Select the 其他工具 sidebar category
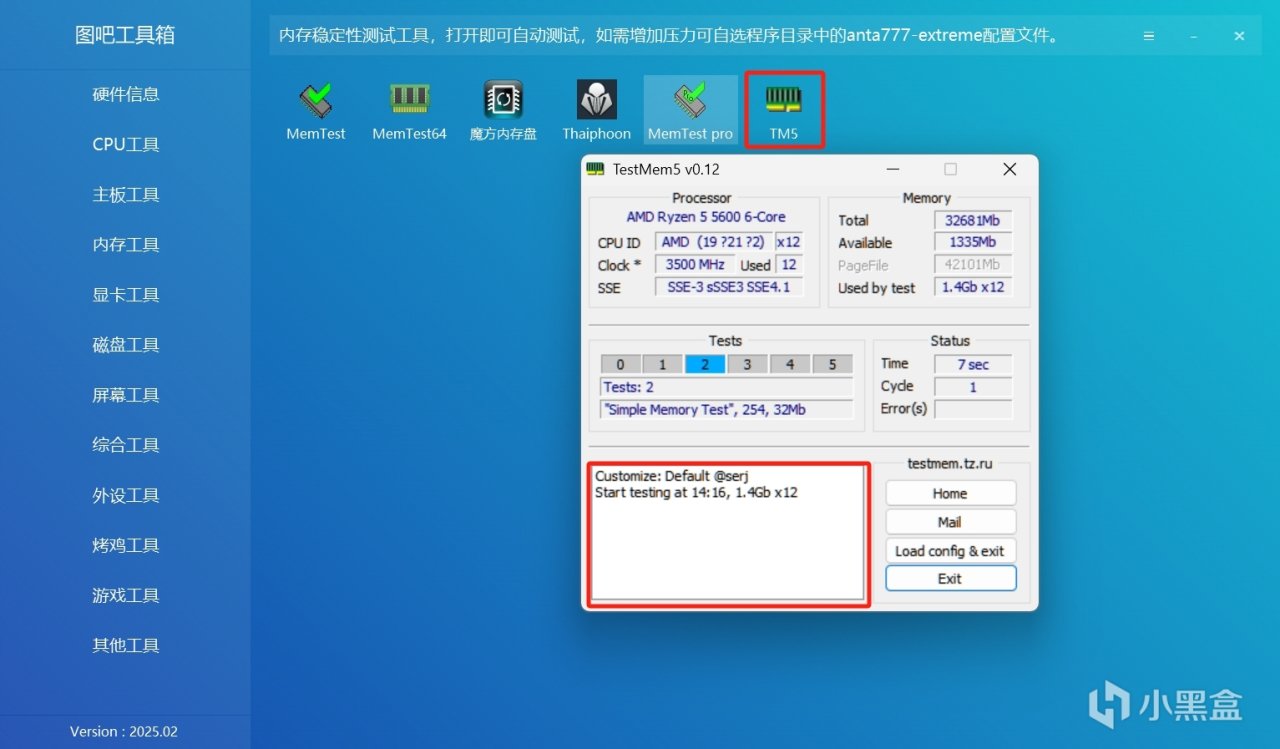The height and width of the screenshot is (749, 1280). click(x=125, y=645)
